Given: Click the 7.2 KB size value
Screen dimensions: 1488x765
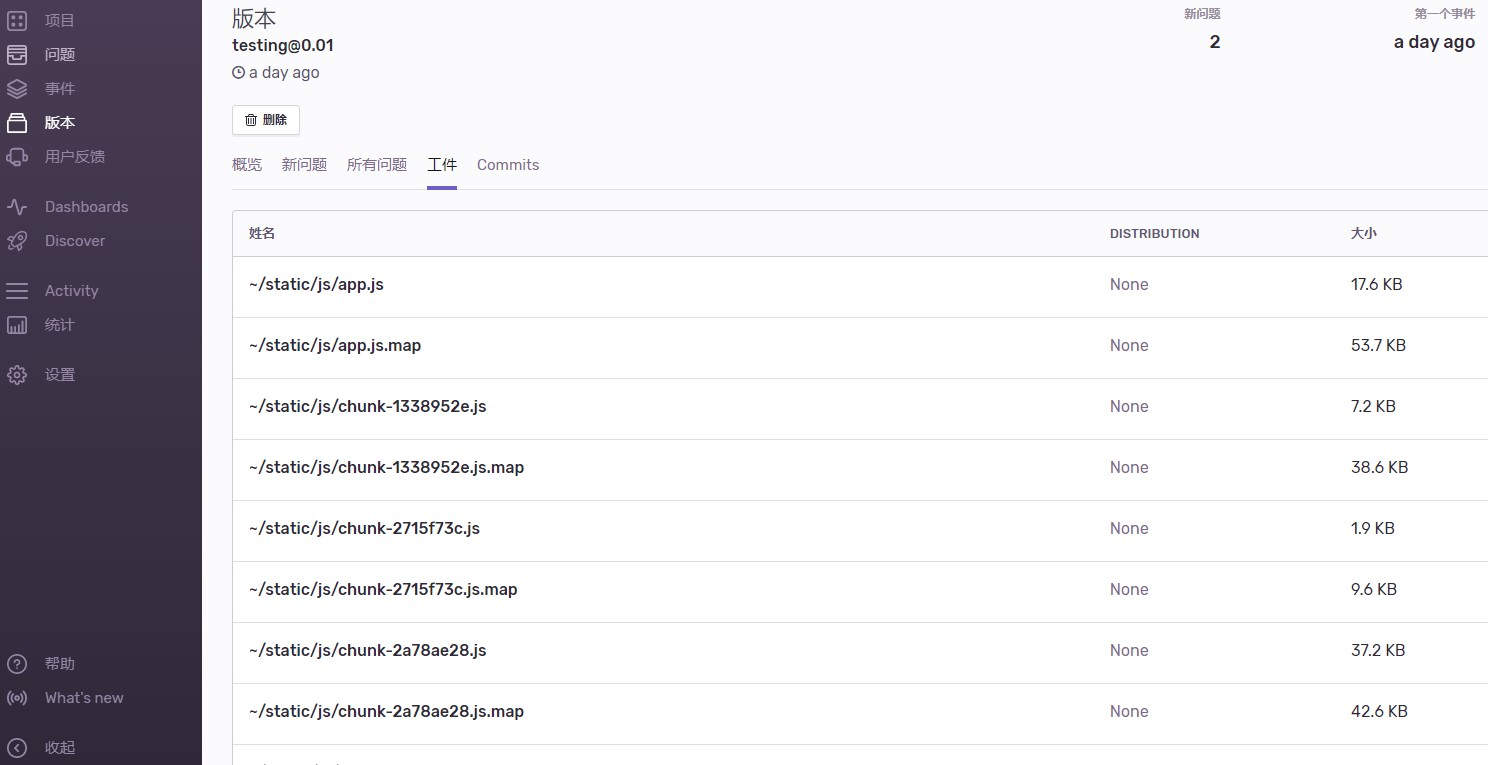Looking at the screenshot, I should pyautogui.click(x=1373, y=406).
